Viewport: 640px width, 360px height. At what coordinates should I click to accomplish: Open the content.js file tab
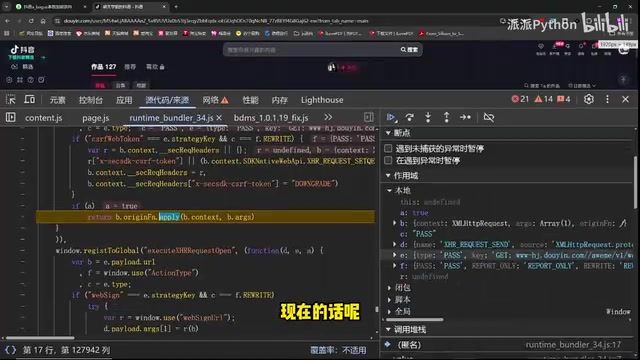44,118
